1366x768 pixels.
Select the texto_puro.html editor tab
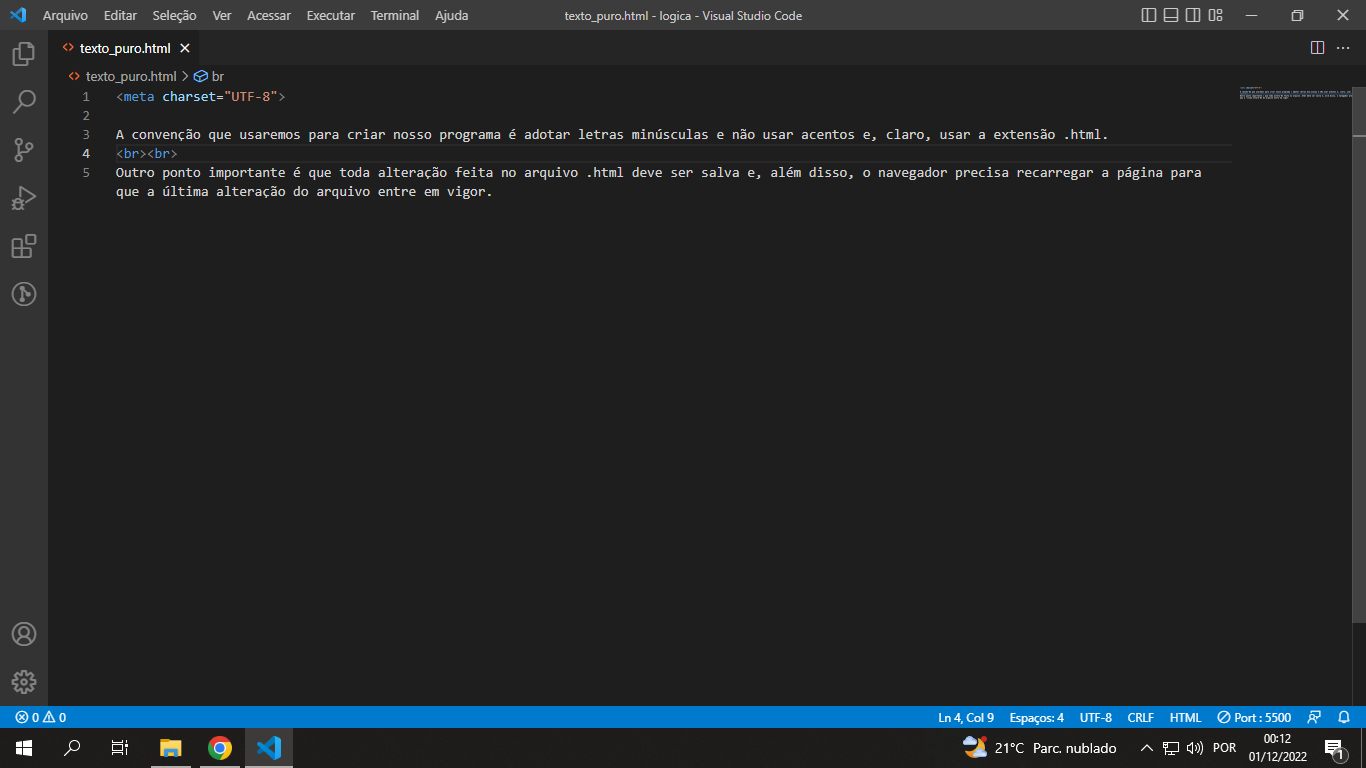pyautogui.click(x=125, y=48)
